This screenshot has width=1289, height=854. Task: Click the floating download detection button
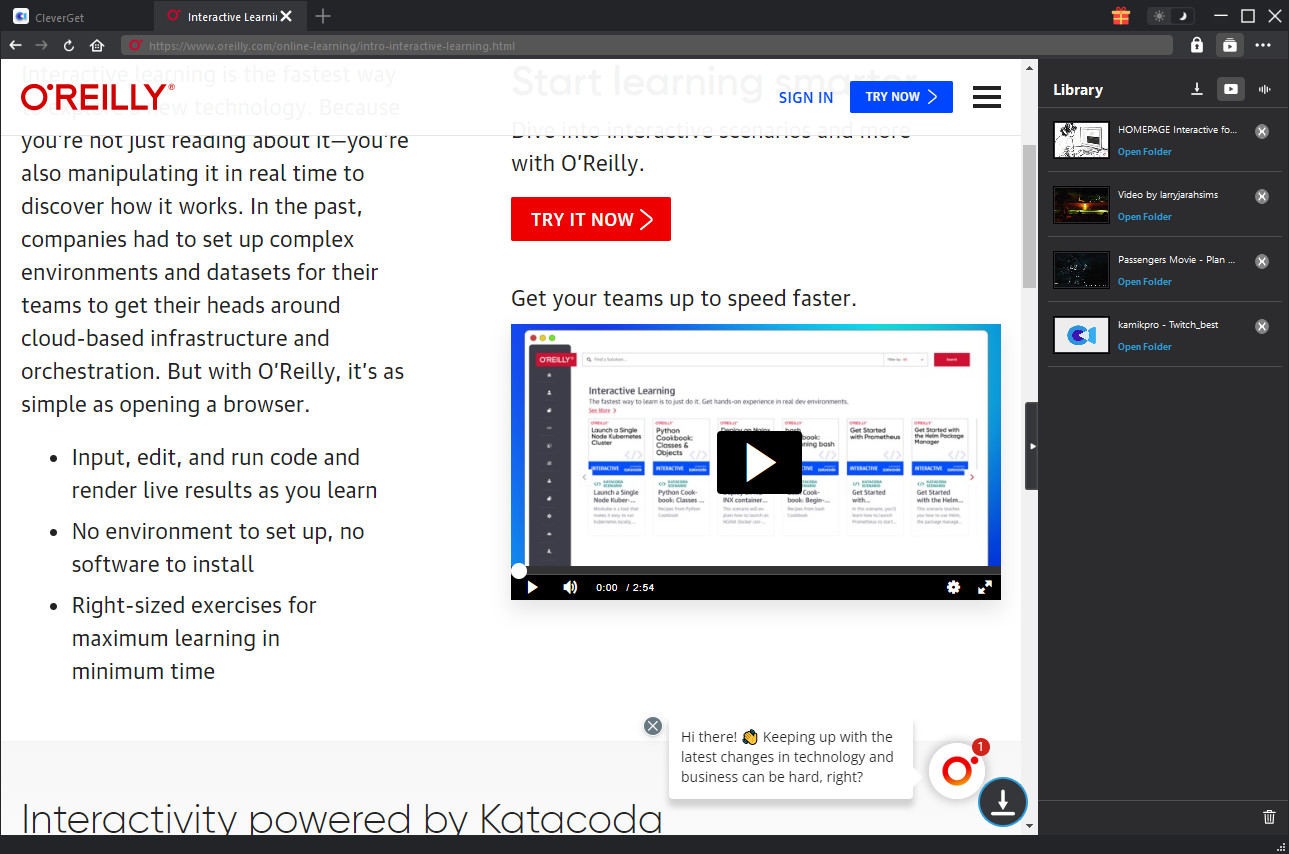1003,802
